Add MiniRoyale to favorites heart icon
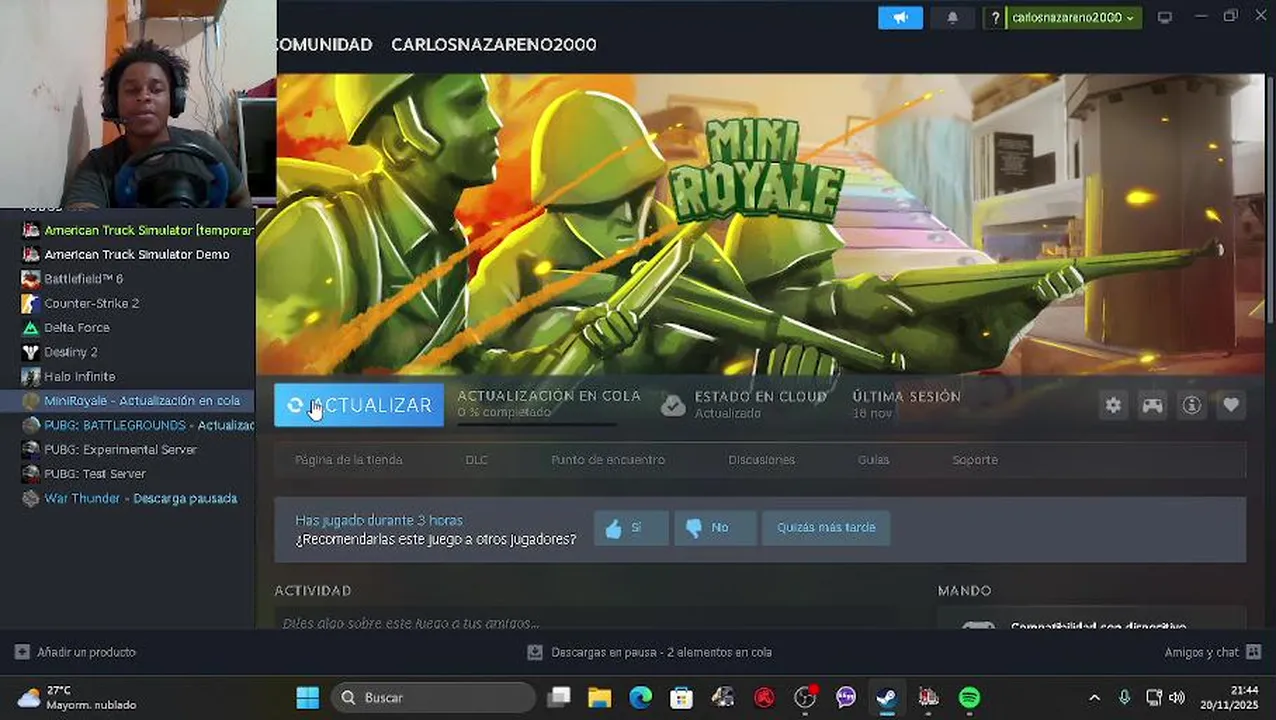This screenshot has width=1276, height=720. click(x=1231, y=405)
